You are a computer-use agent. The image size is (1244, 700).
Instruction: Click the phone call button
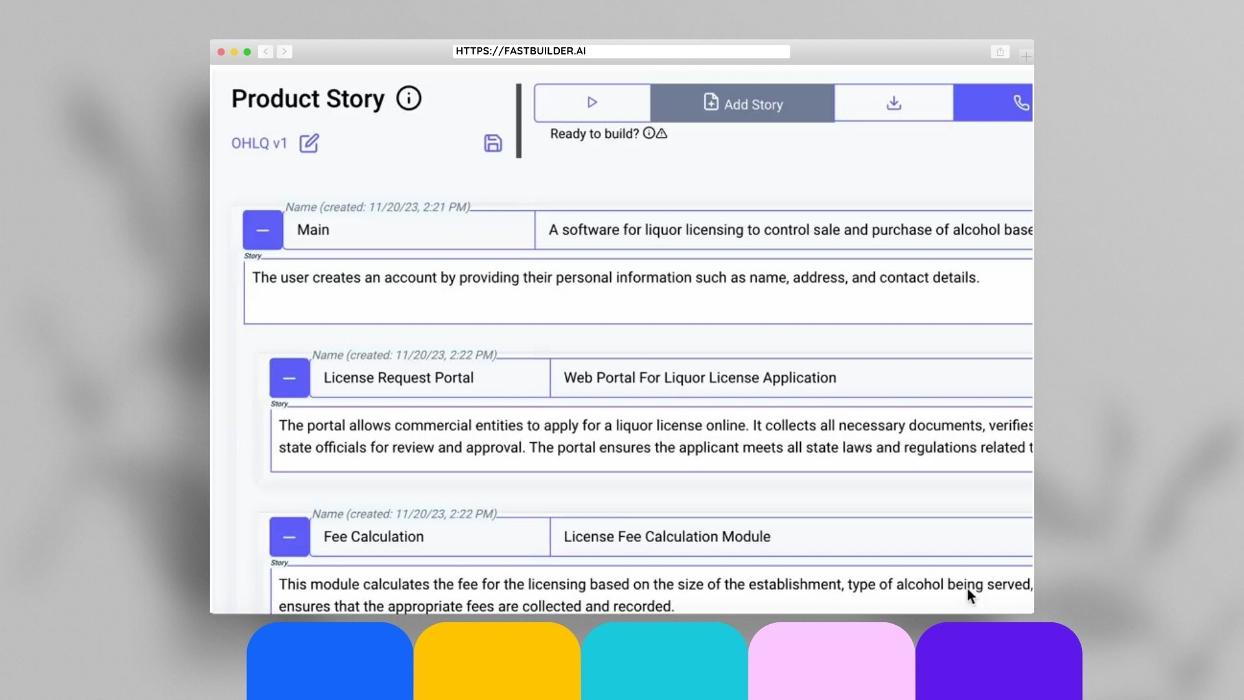click(1020, 103)
